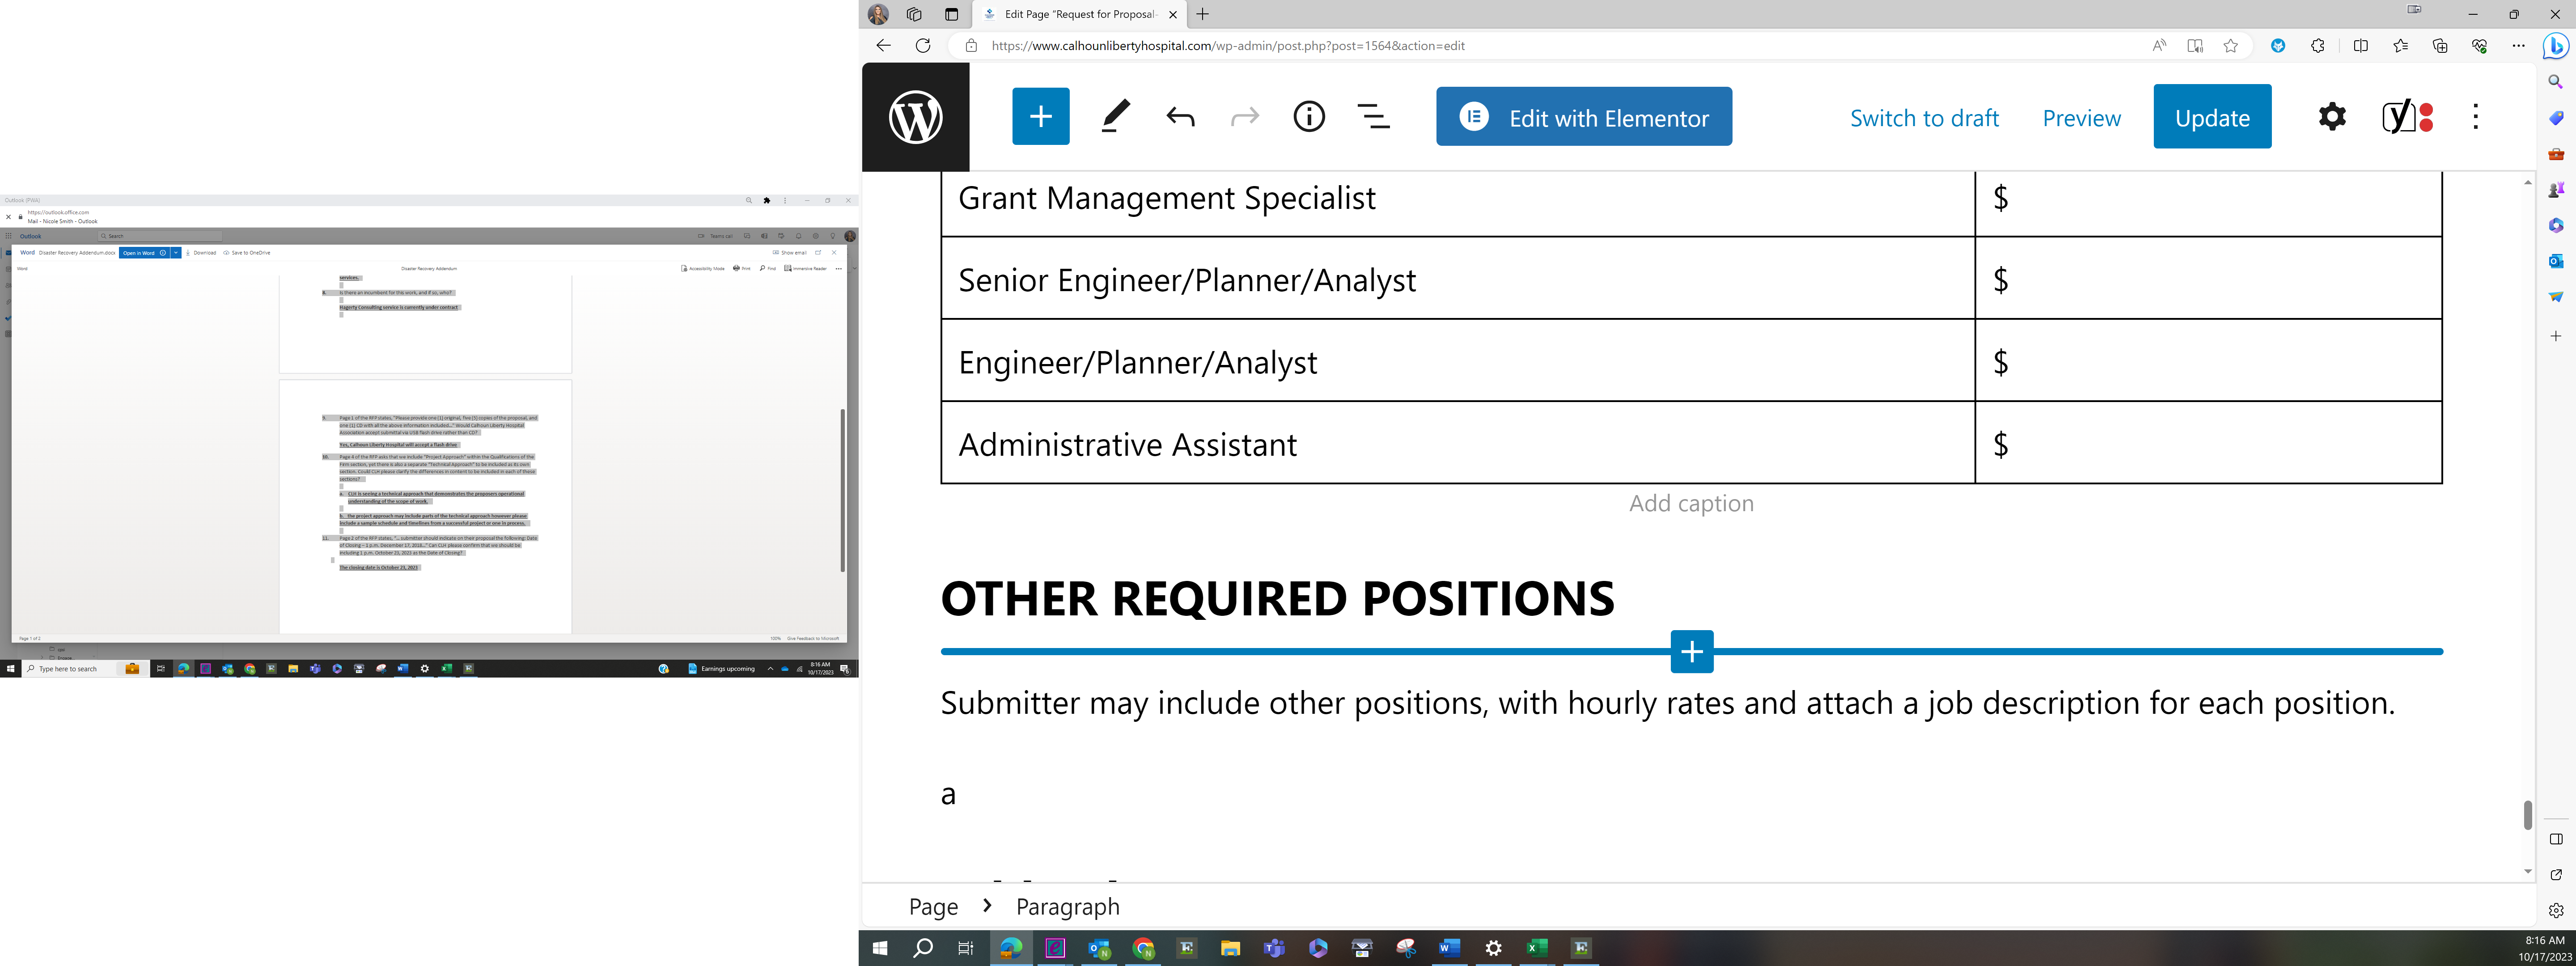
Task: Click the Paragraph breadcrumb item
Action: 1067,907
